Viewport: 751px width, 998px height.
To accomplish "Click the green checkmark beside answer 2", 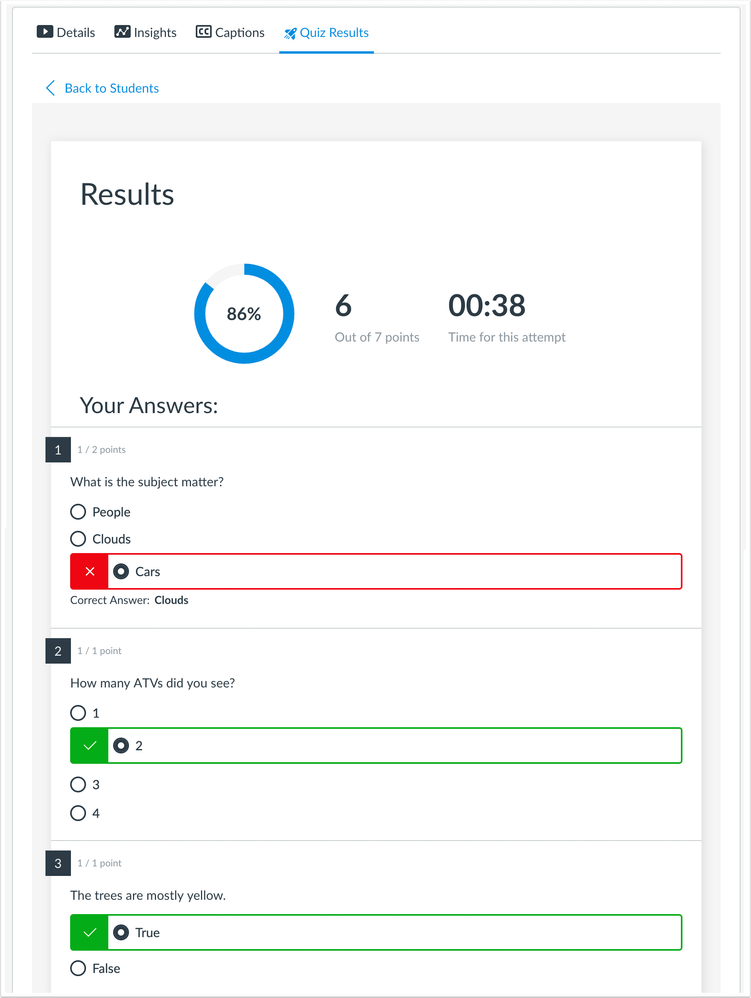I will pyautogui.click(x=90, y=746).
